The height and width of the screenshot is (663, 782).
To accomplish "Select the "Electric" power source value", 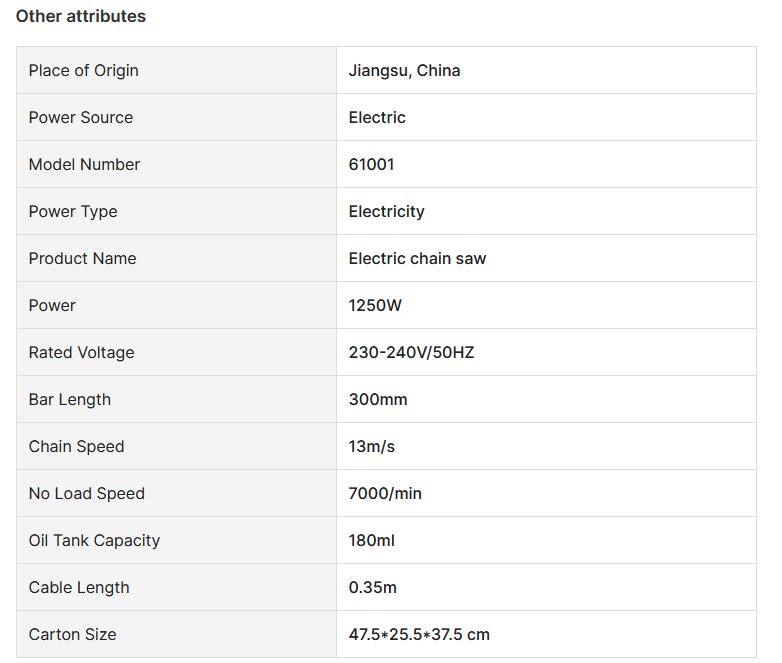I will [377, 117].
